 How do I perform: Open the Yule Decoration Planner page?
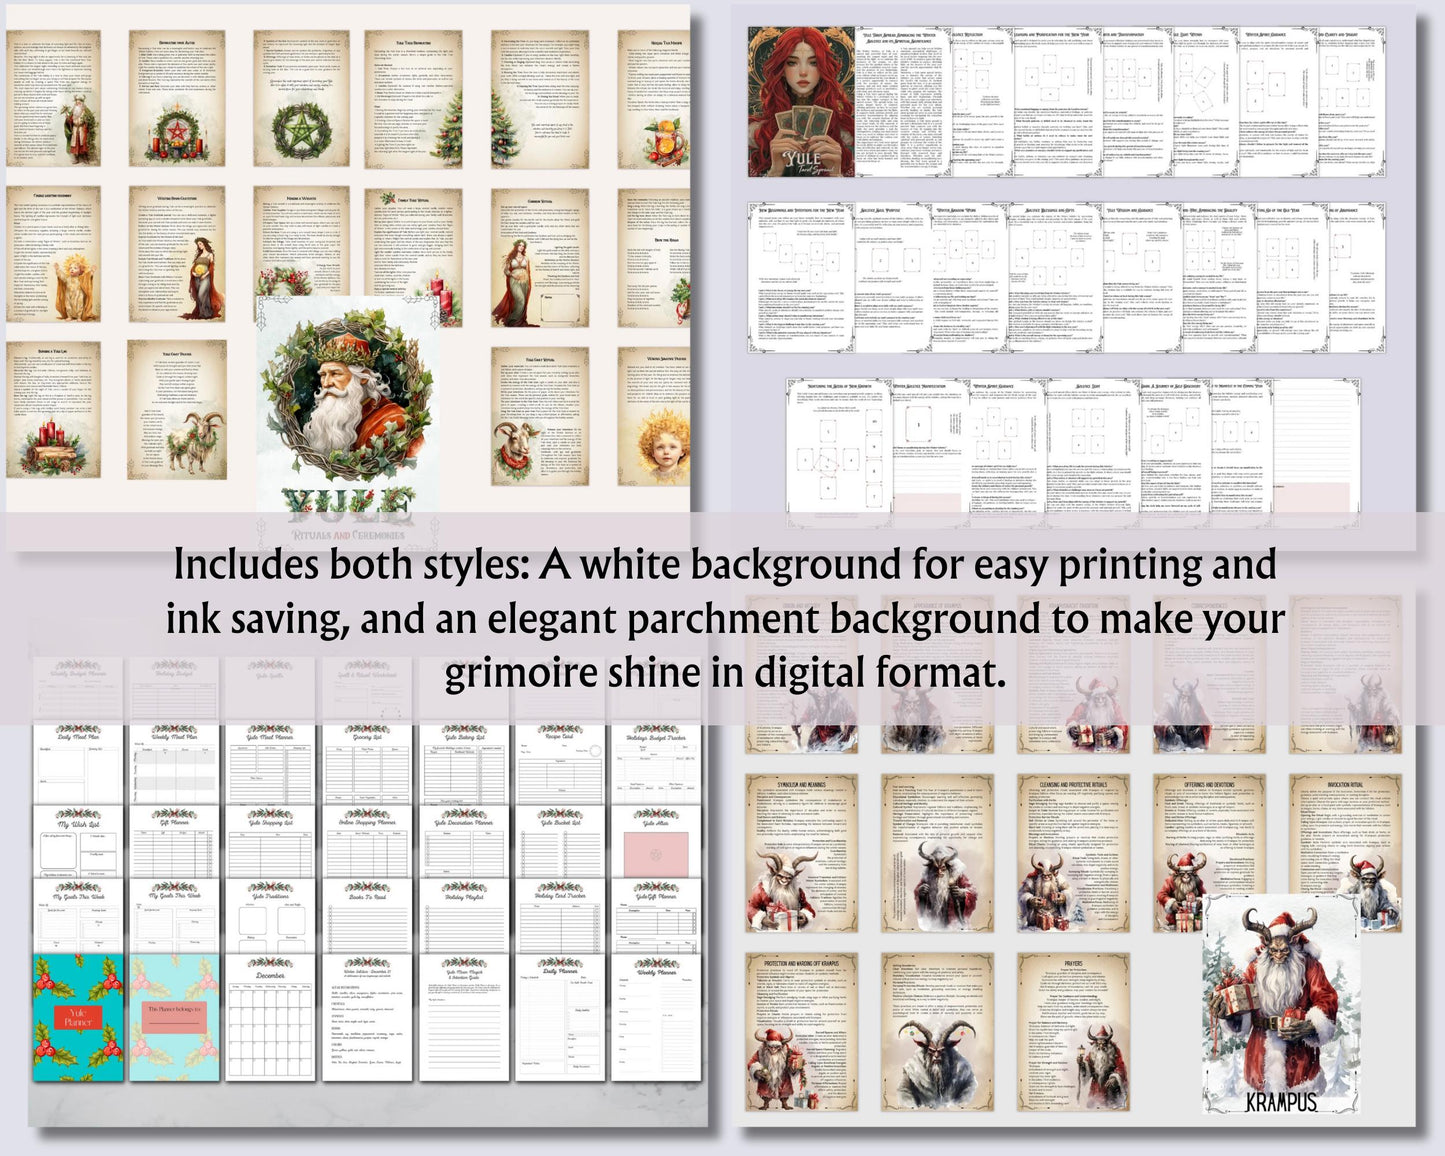pos(463,842)
